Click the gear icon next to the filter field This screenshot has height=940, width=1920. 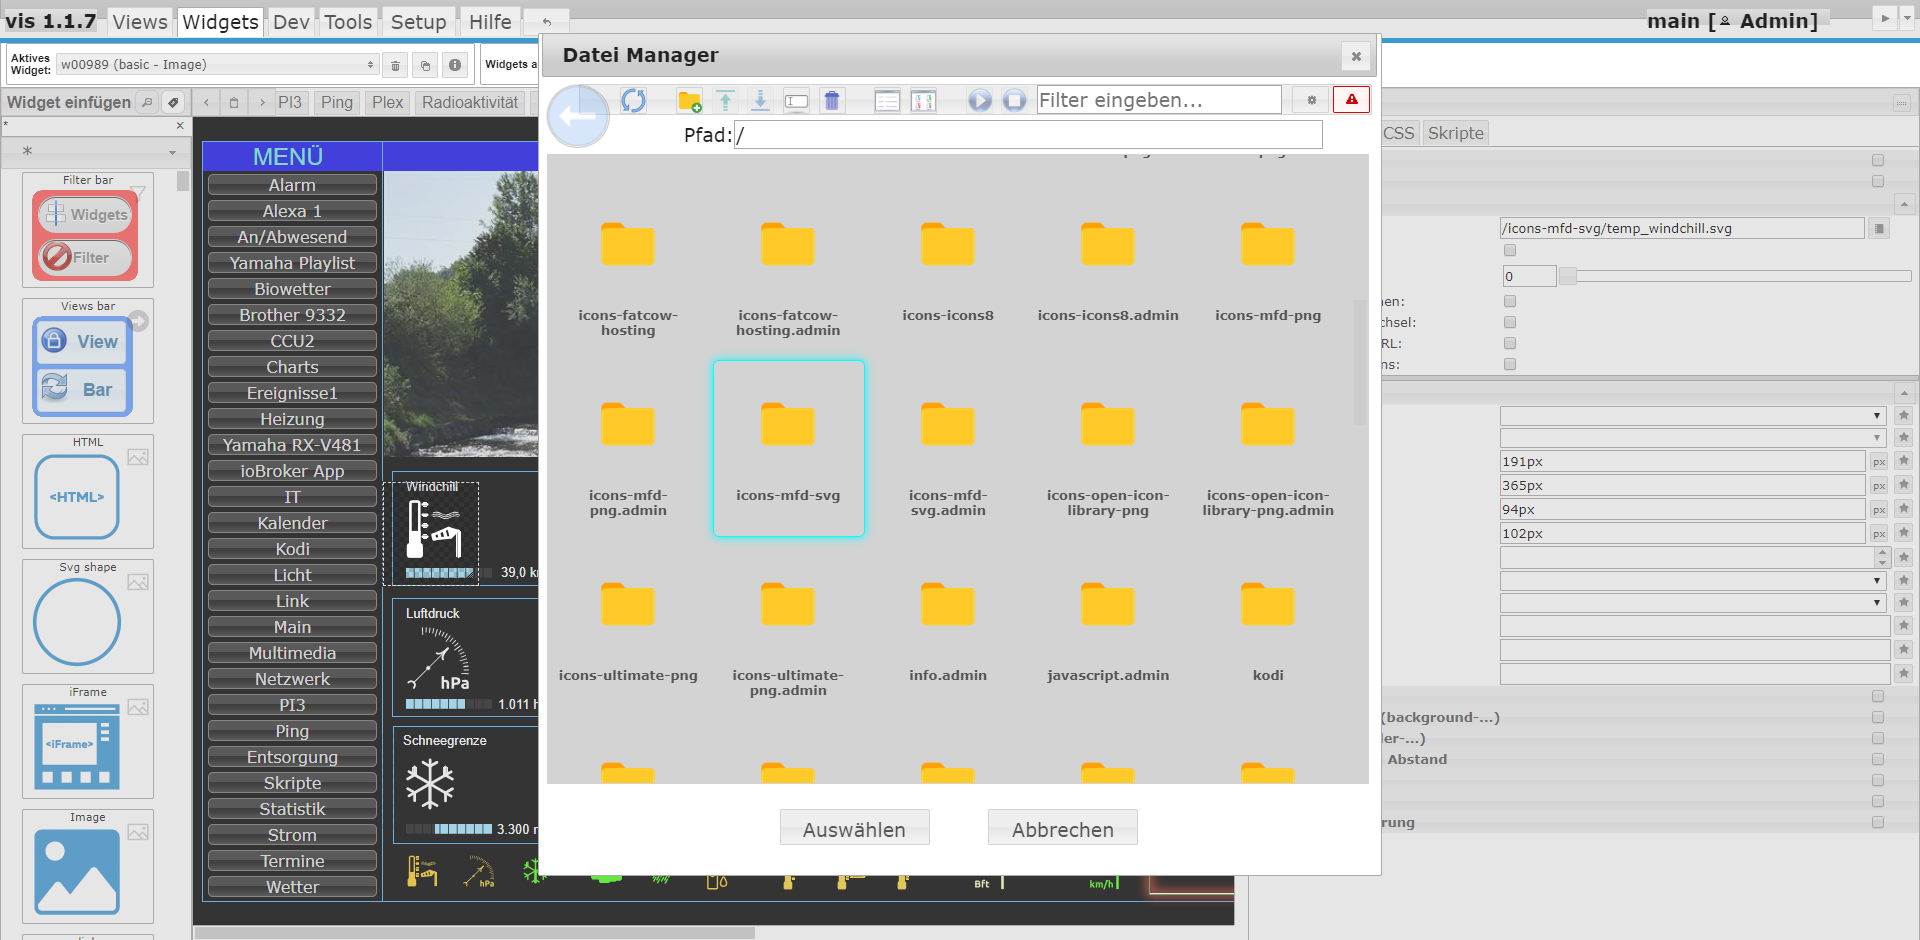pos(1311,100)
